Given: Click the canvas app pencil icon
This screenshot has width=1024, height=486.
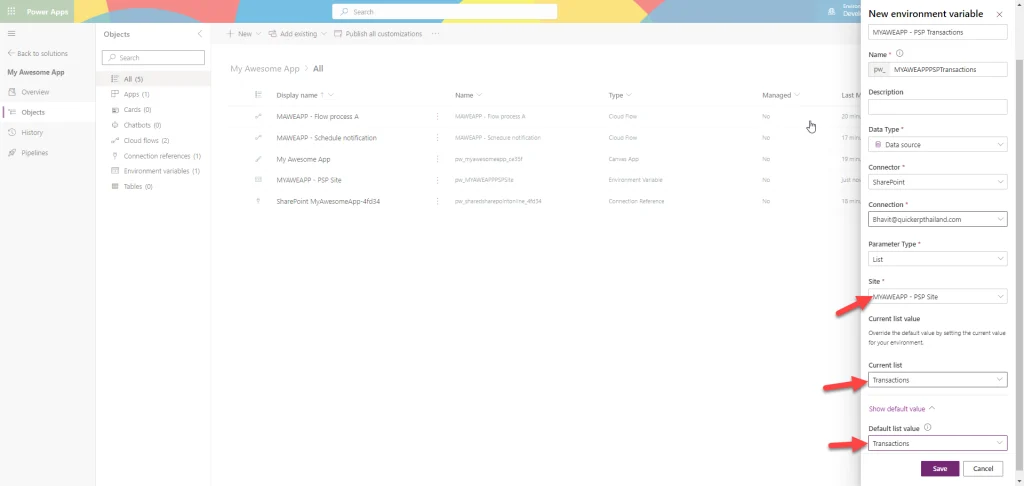Looking at the screenshot, I should (x=259, y=159).
